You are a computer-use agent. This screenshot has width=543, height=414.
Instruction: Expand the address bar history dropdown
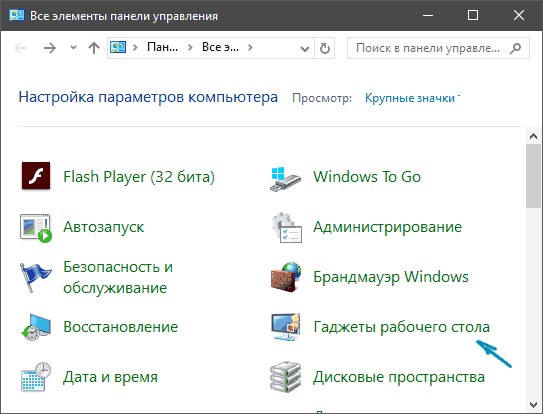pos(305,49)
